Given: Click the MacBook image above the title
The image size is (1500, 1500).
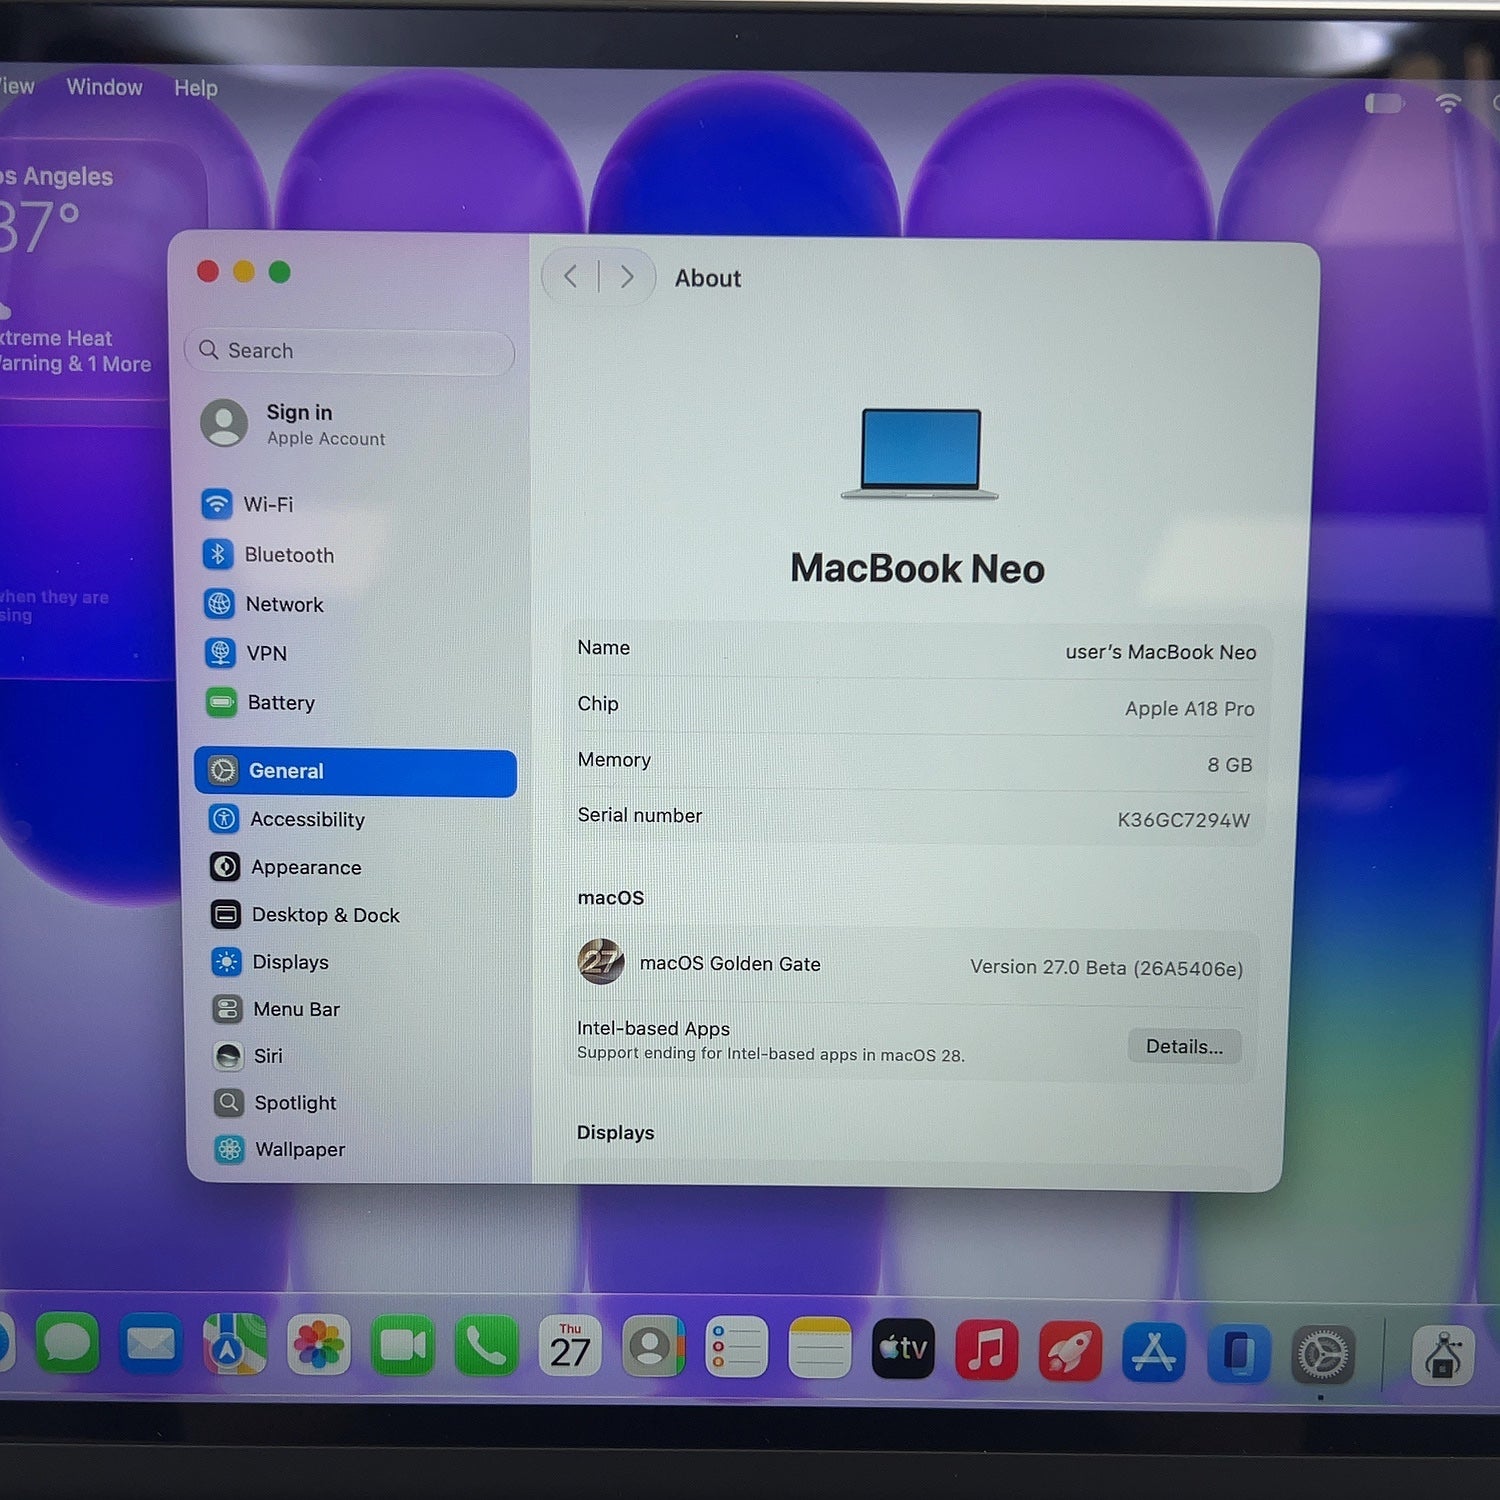Looking at the screenshot, I should click(x=920, y=453).
